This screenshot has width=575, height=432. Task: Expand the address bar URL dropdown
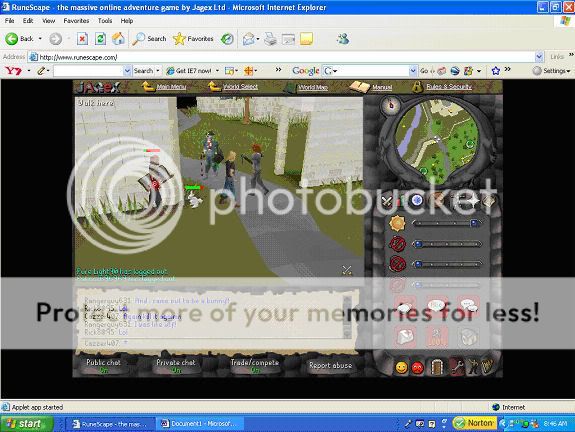[539, 57]
